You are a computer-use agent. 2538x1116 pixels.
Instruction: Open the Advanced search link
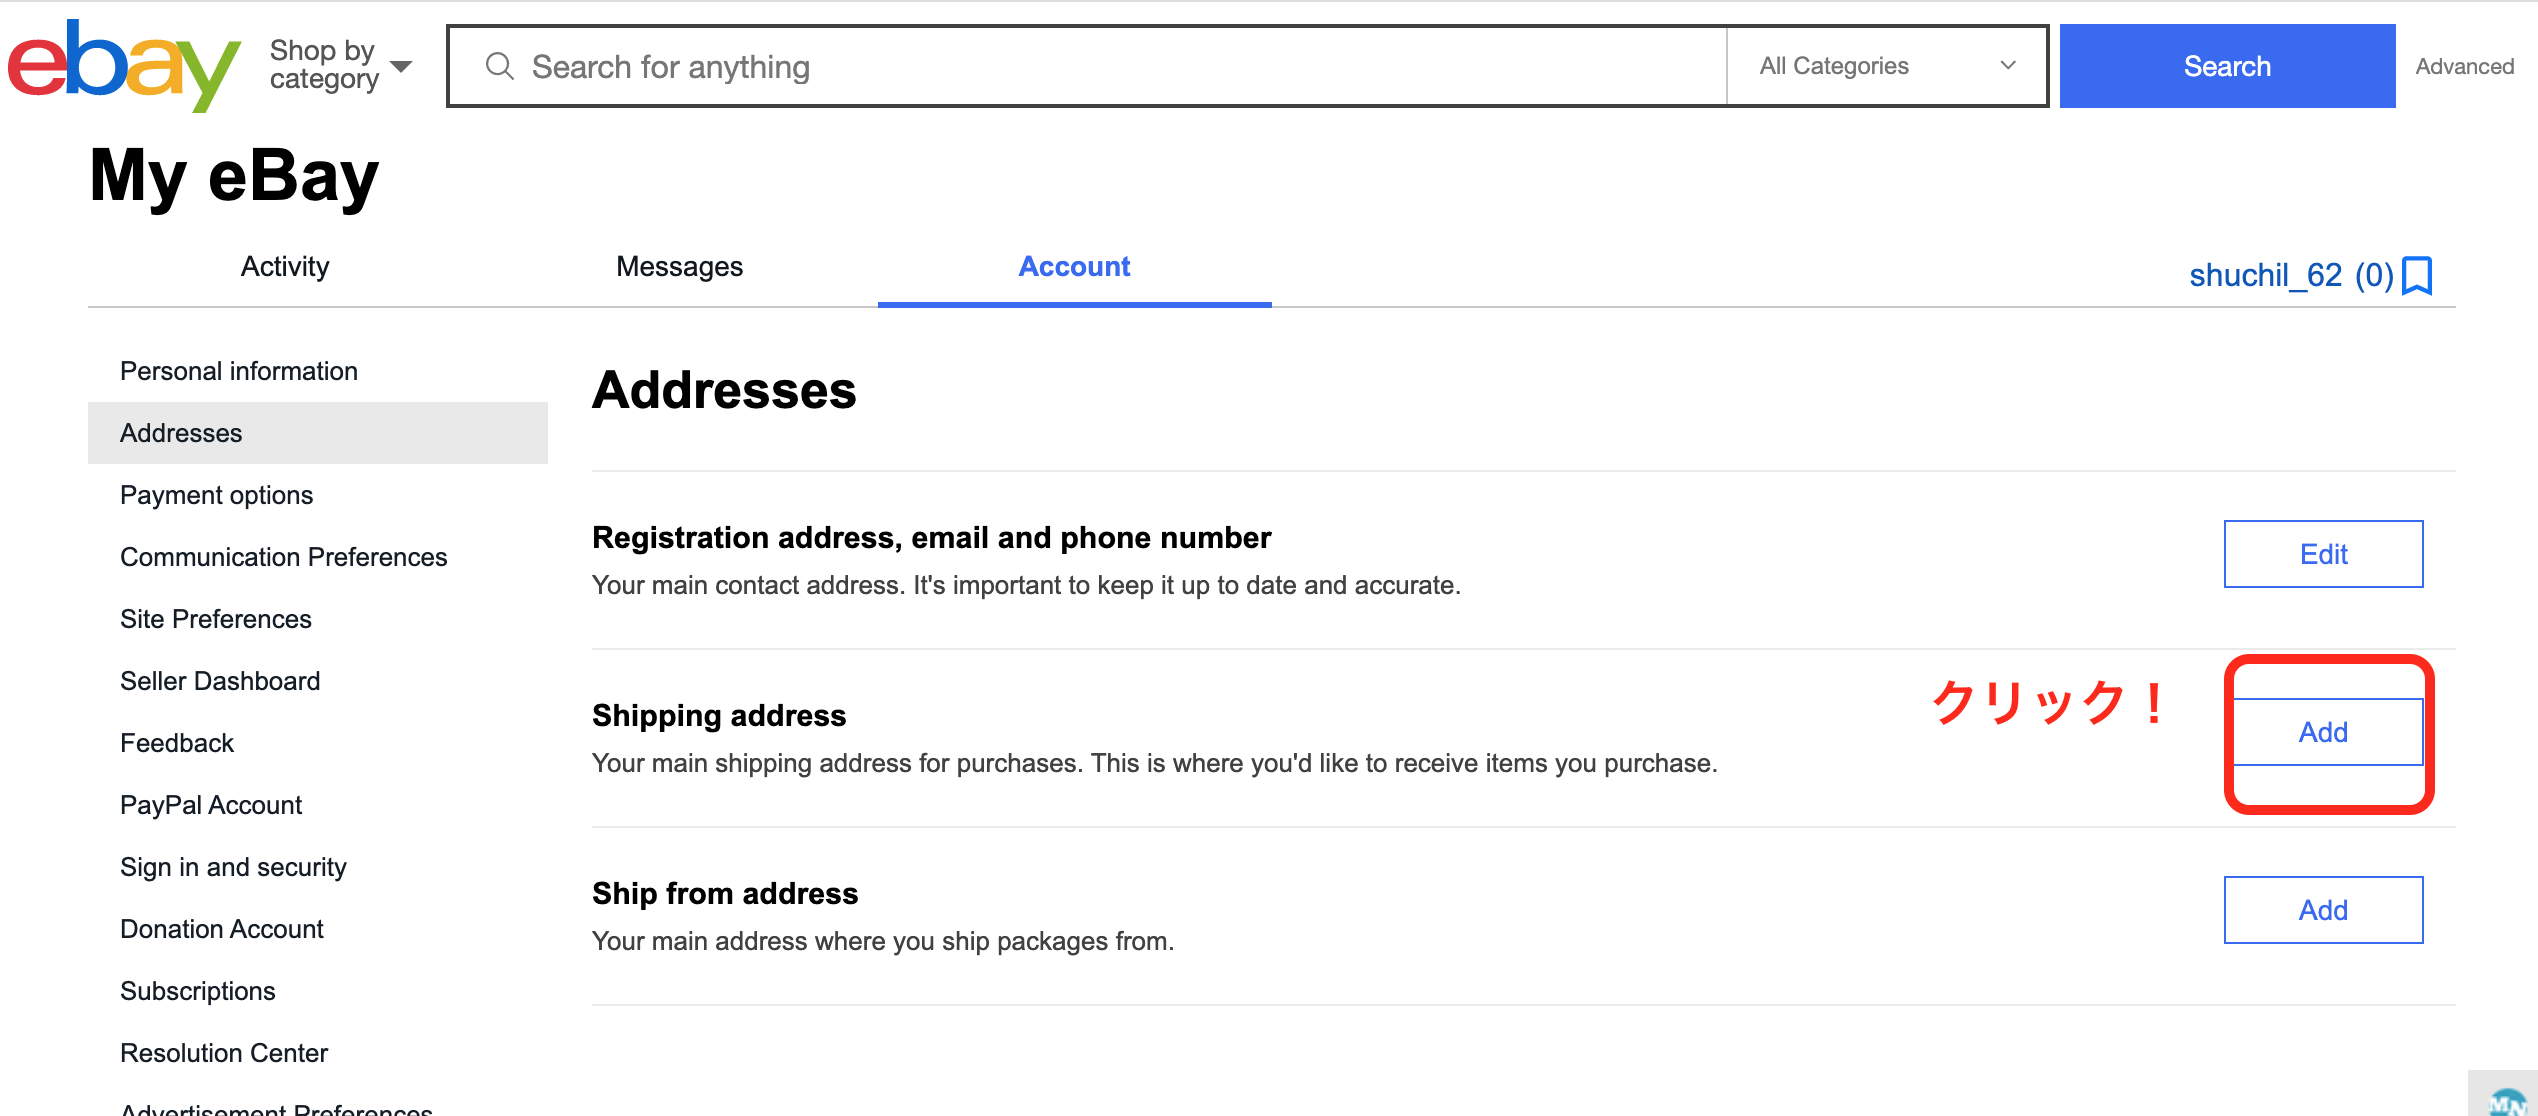[2464, 66]
